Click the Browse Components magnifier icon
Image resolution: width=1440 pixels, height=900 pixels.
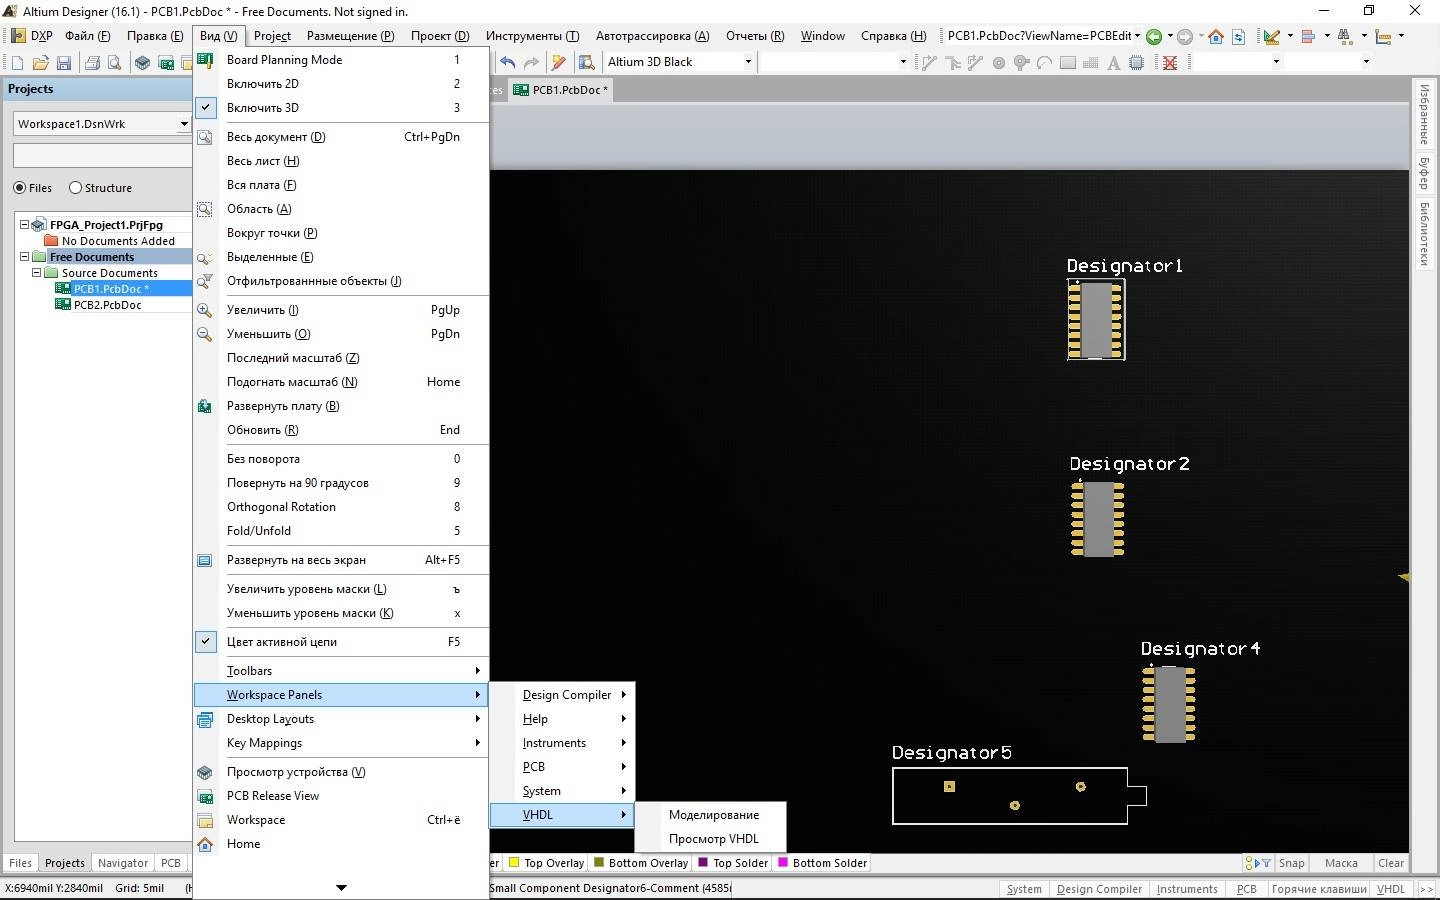(587, 62)
